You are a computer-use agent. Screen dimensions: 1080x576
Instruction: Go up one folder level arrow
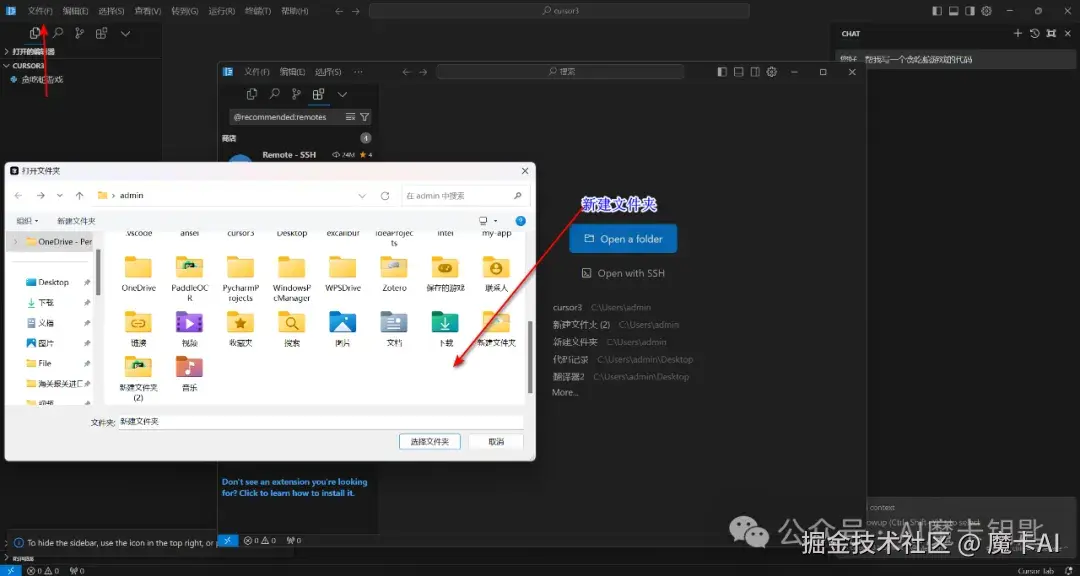pyautogui.click(x=79, y=196)
